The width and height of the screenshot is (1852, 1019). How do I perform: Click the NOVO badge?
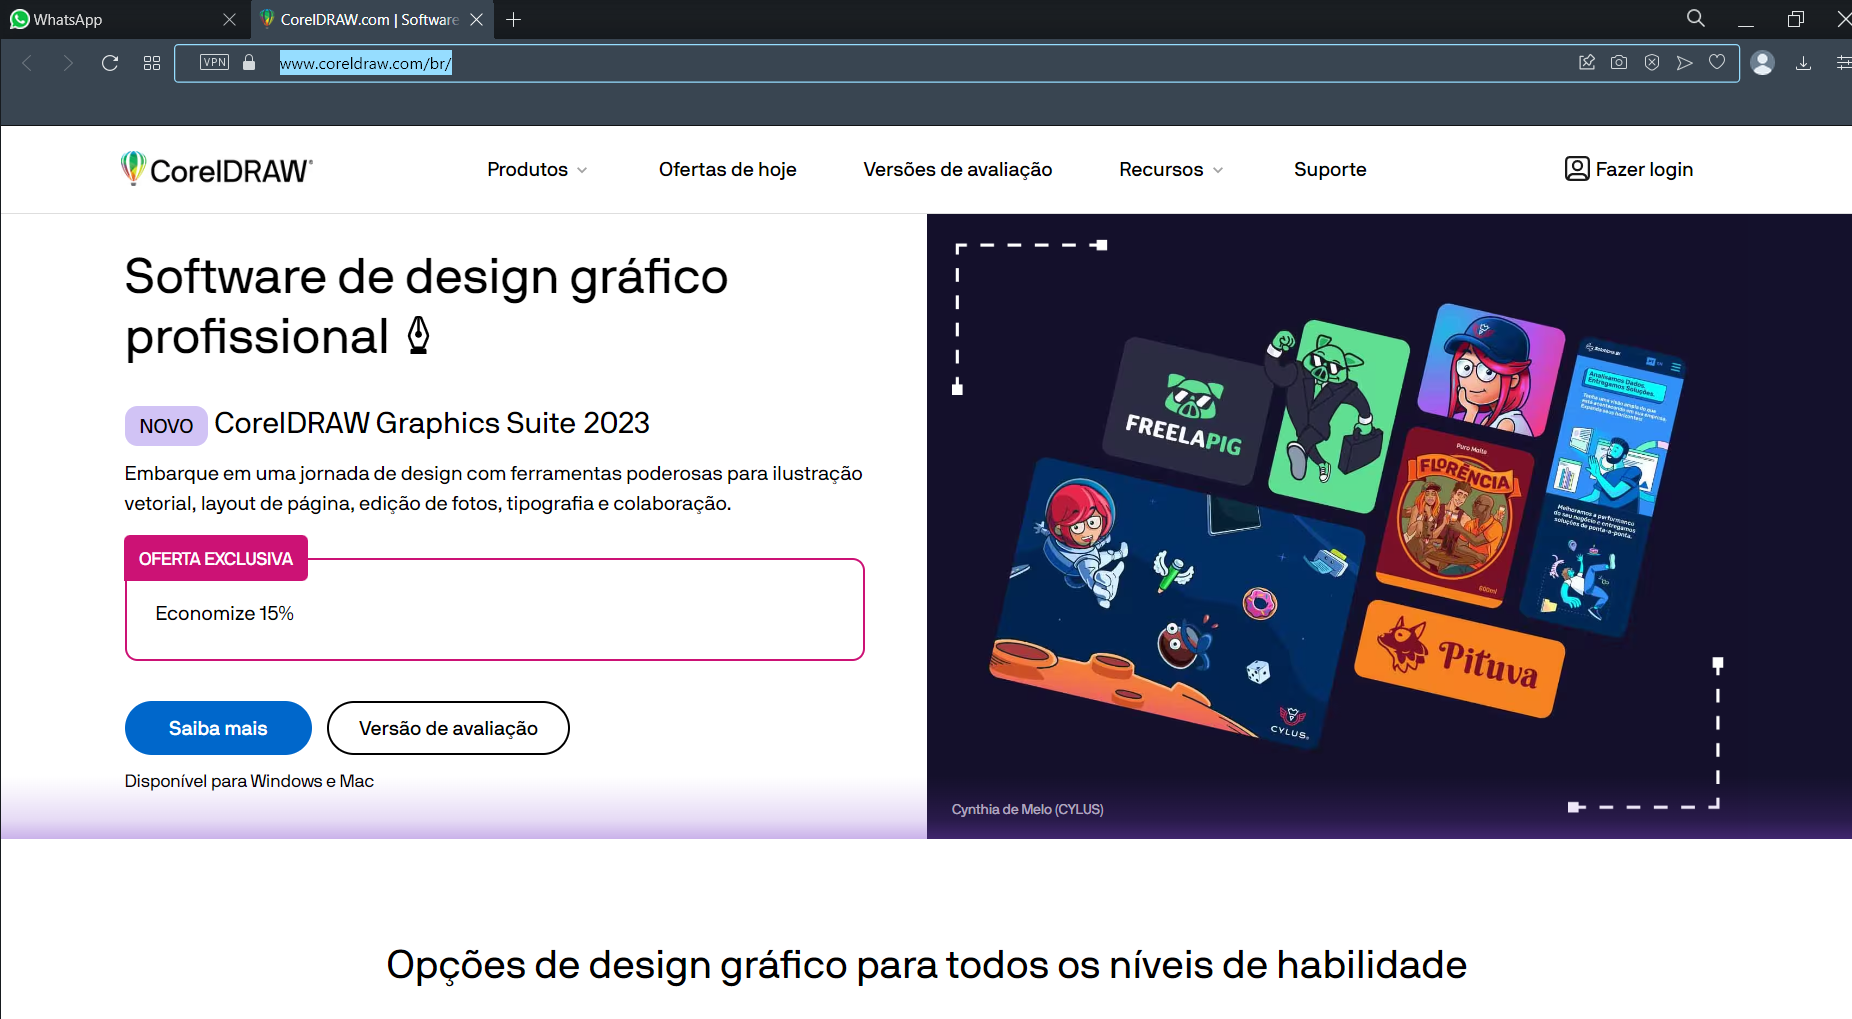166,426
